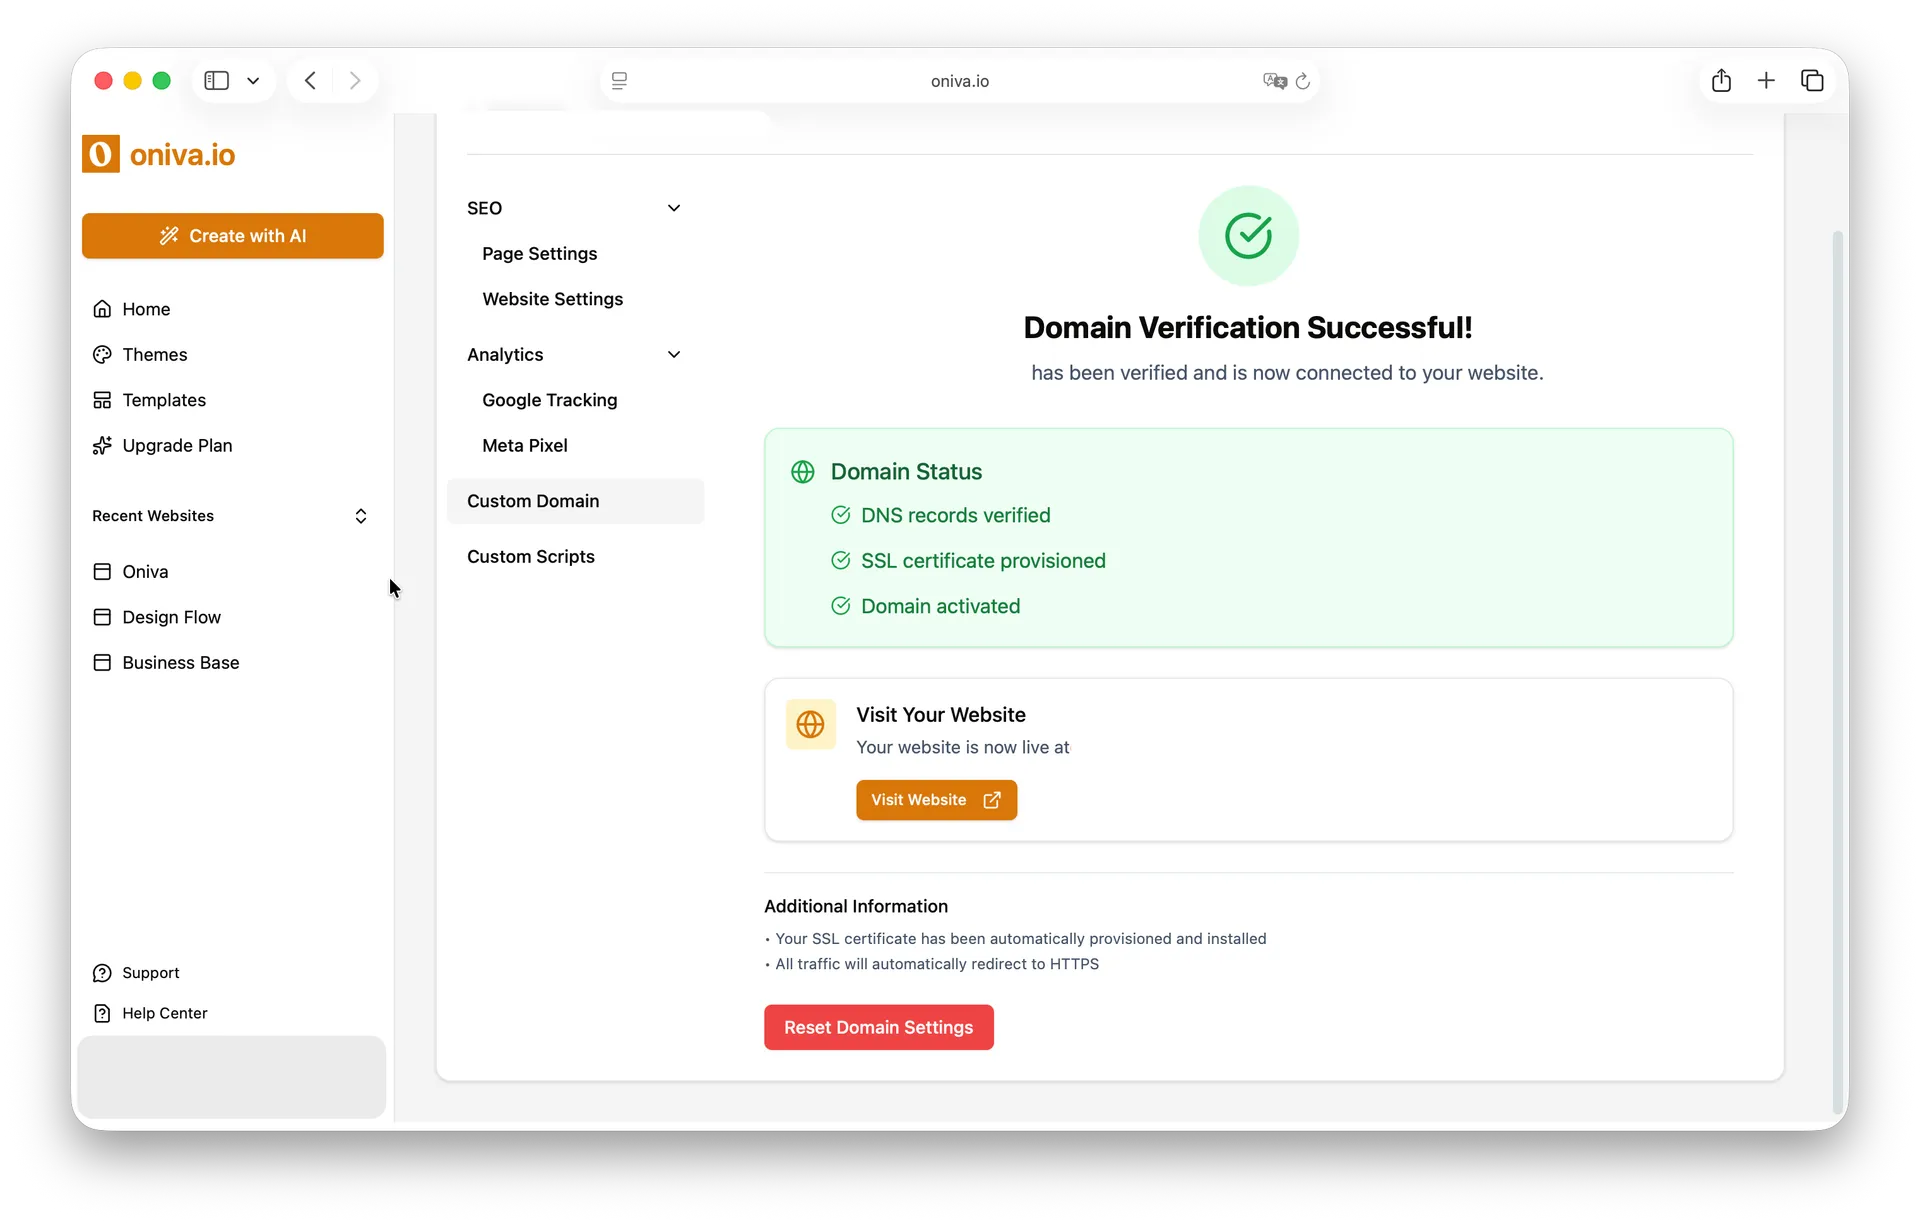This screenshot has width=1920, height=1224.
Task: Open the Share menu in Safari
Action: 1721,80
